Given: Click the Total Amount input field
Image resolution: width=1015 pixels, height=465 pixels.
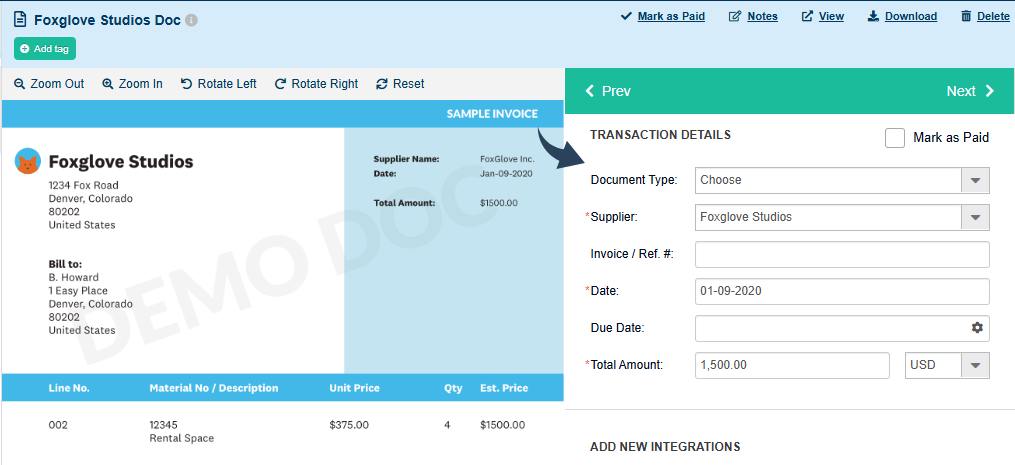Looking at the screenshot, I should [x=792, y=365].
